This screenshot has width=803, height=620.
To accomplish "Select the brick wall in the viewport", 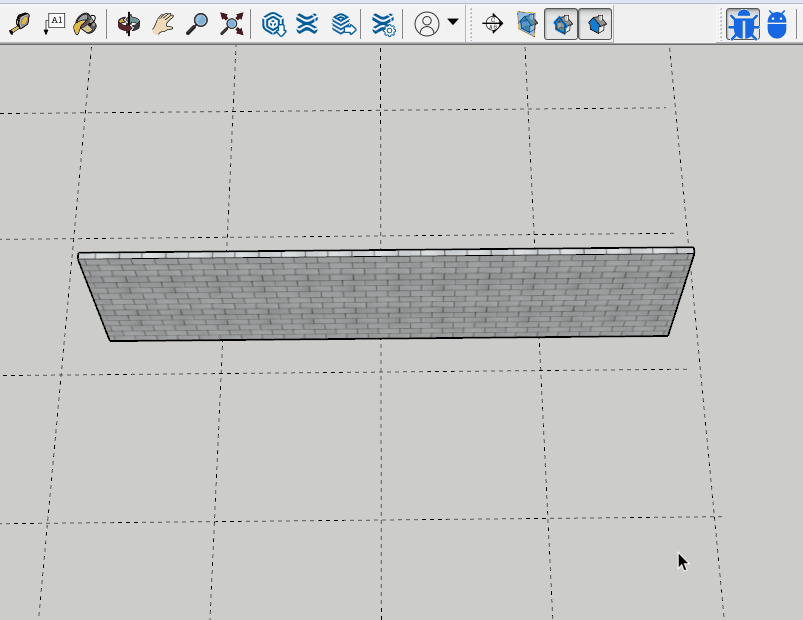I will 388,297.
